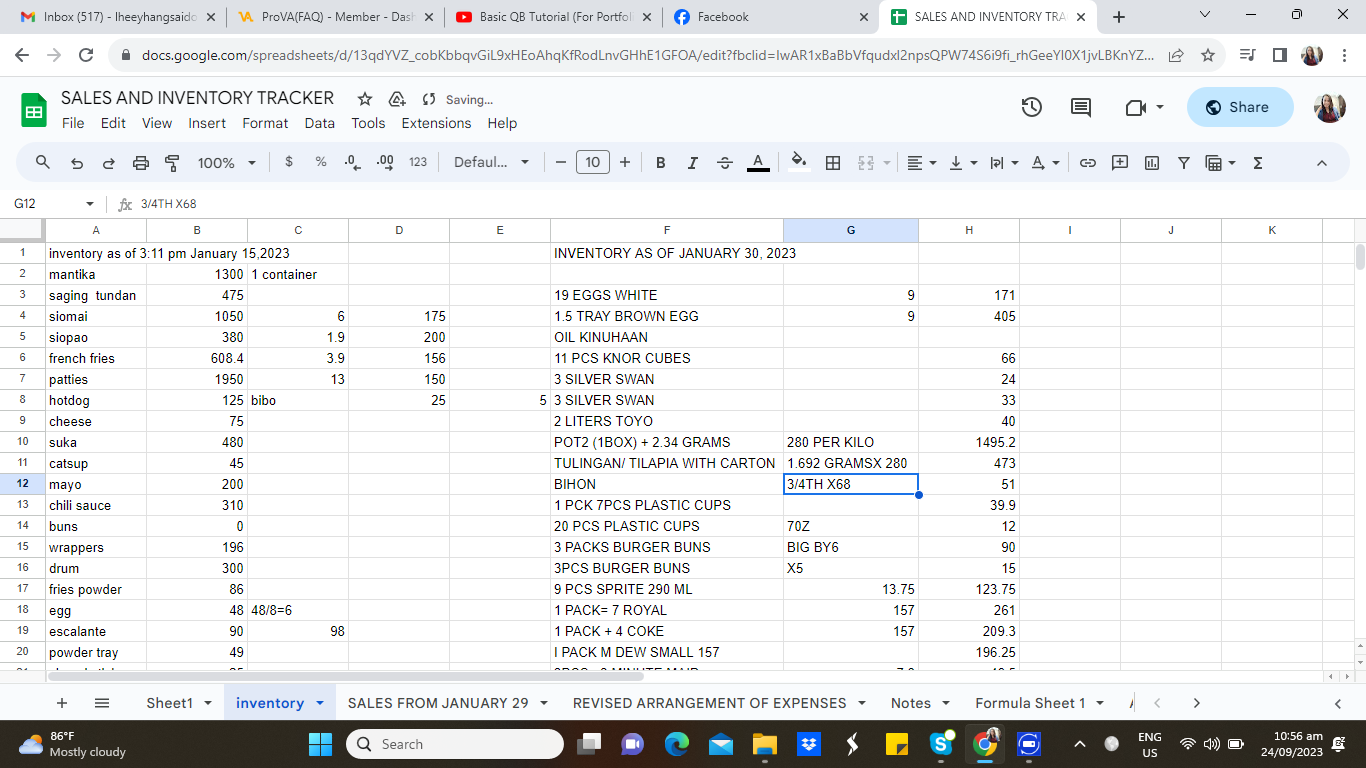This screenshot has width=1366, height=768.
Task: Create a filter
Action: [x=1184, y=163]
